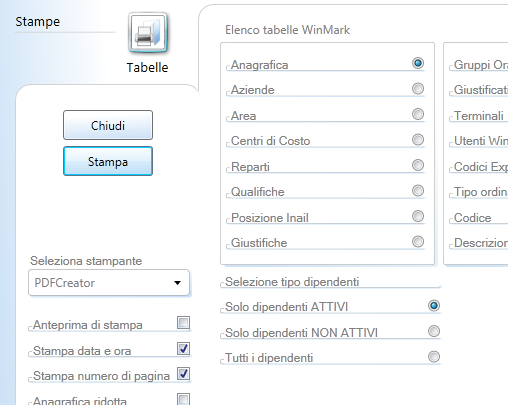Click the Selezione tipo dipendenti label
508x405 pixels.
[292, 282]
